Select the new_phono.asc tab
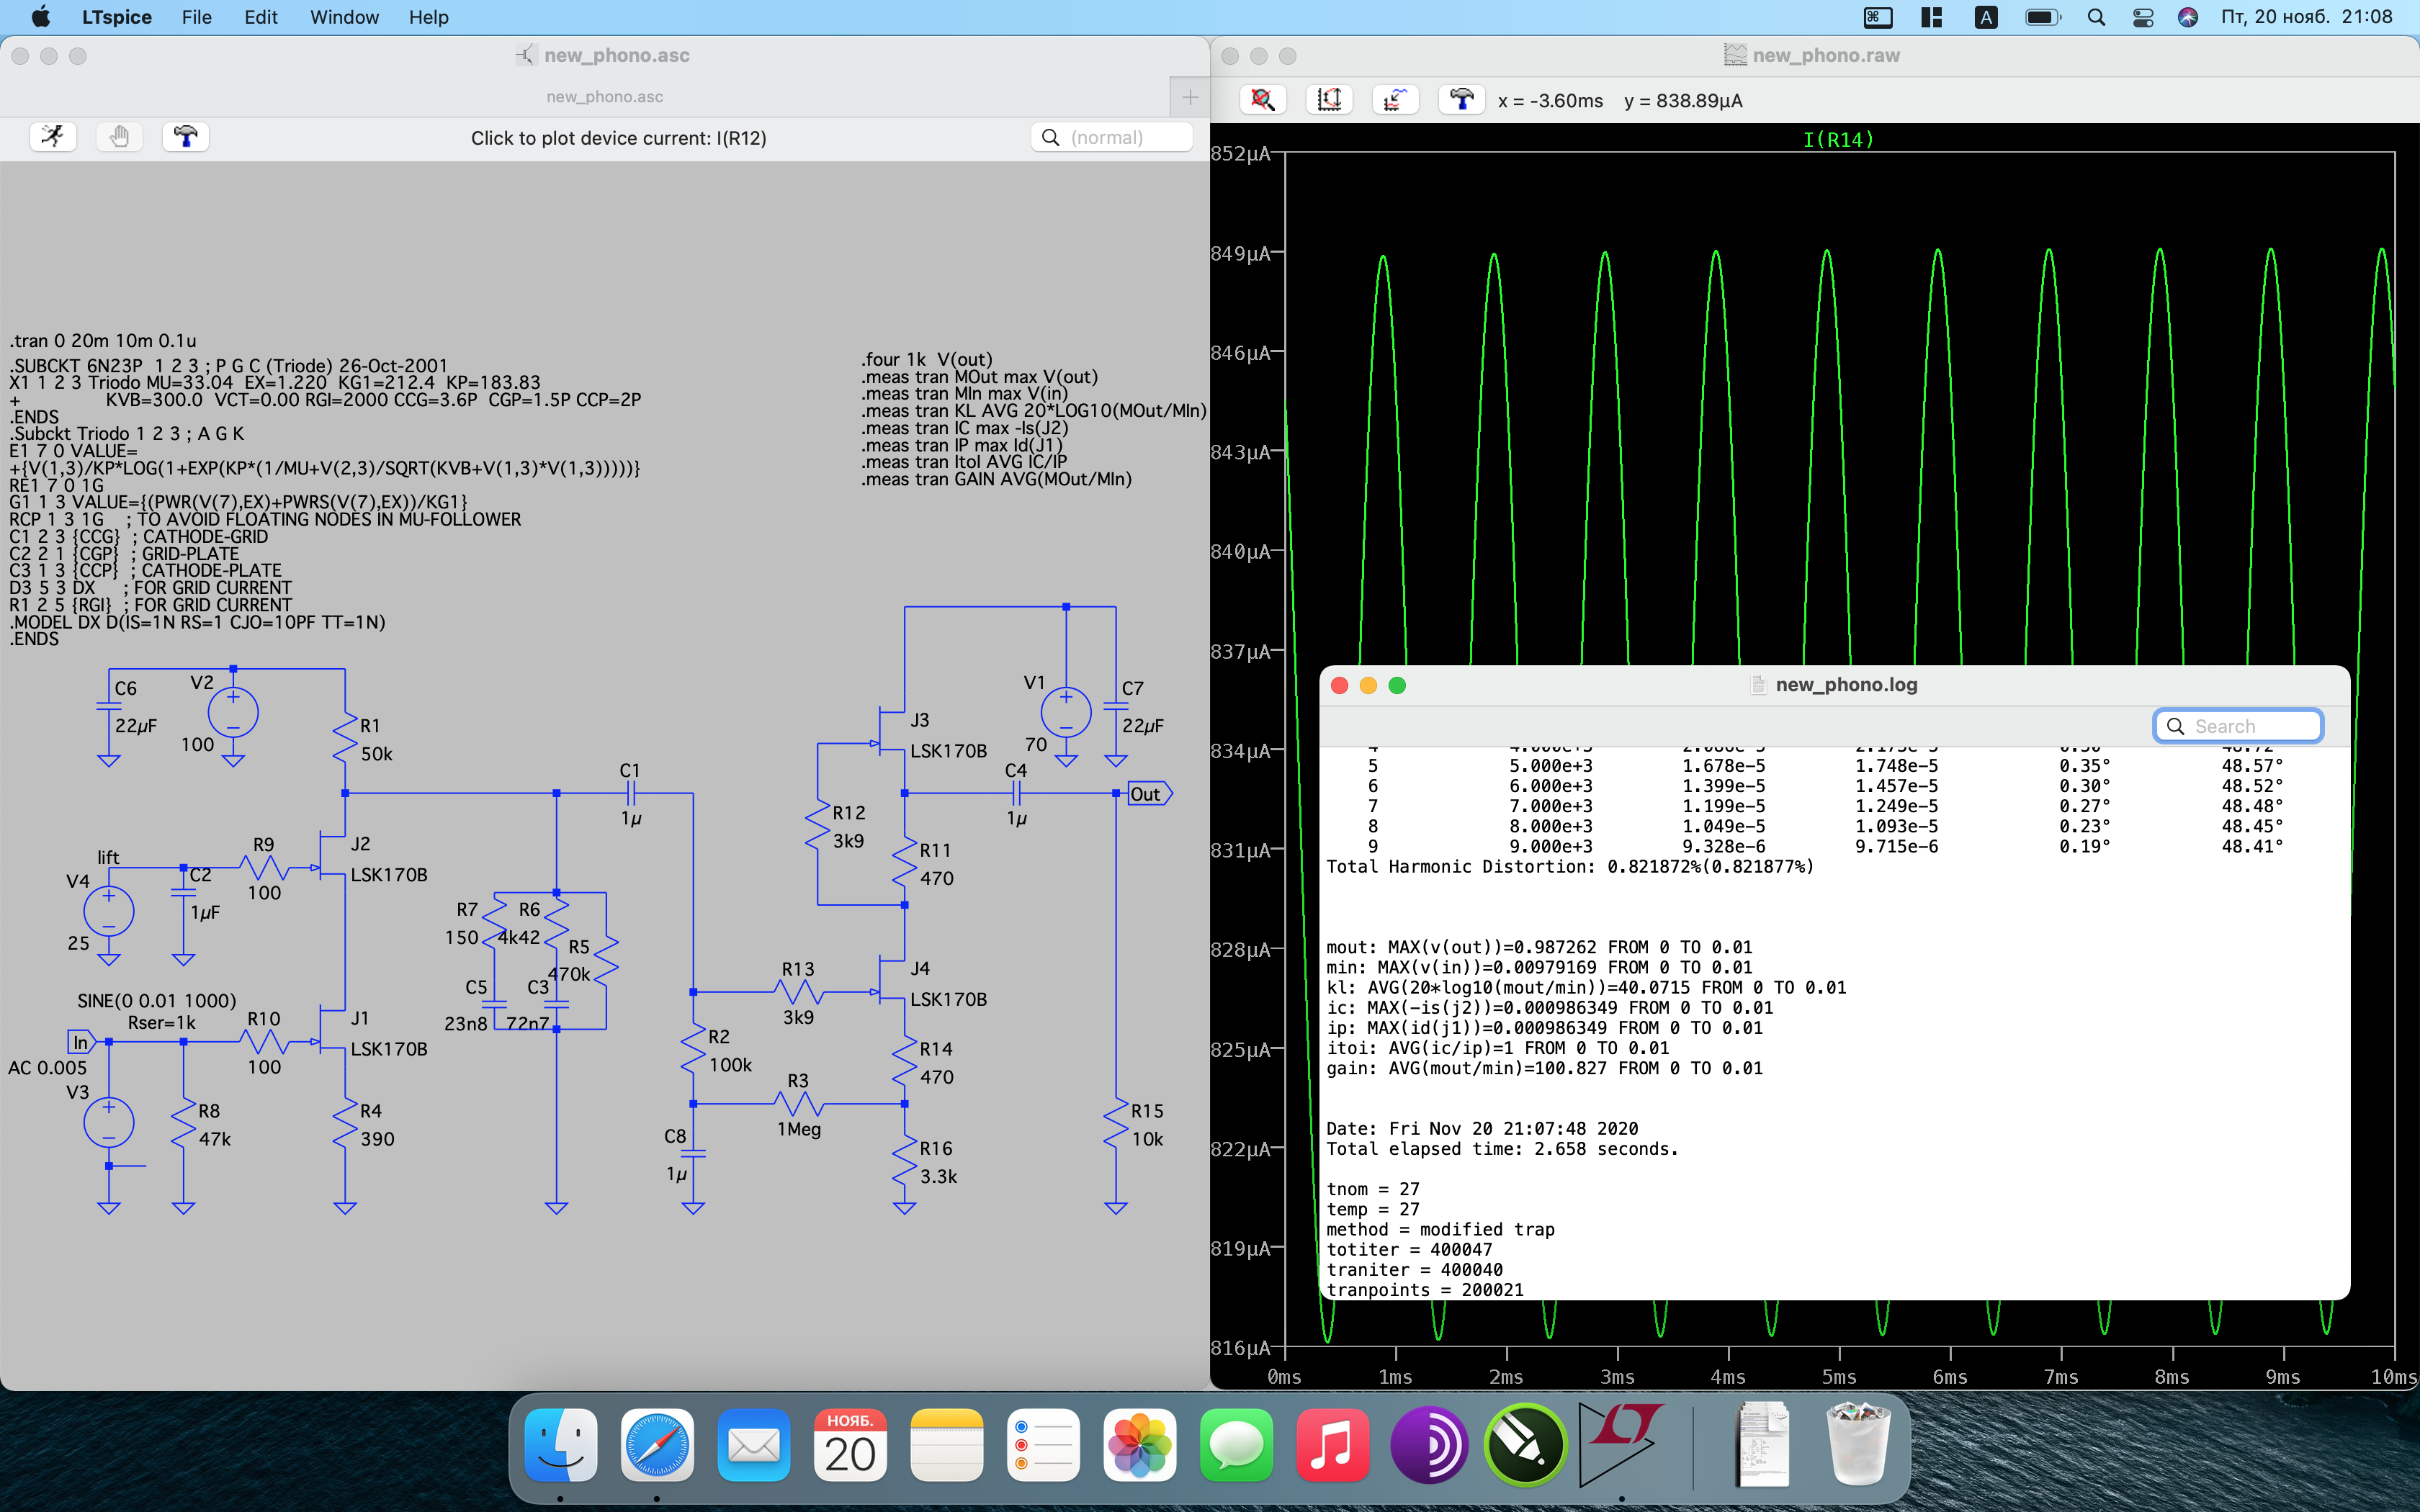The width and height of the screenshot is (2420, 1512). pos(604,97)
